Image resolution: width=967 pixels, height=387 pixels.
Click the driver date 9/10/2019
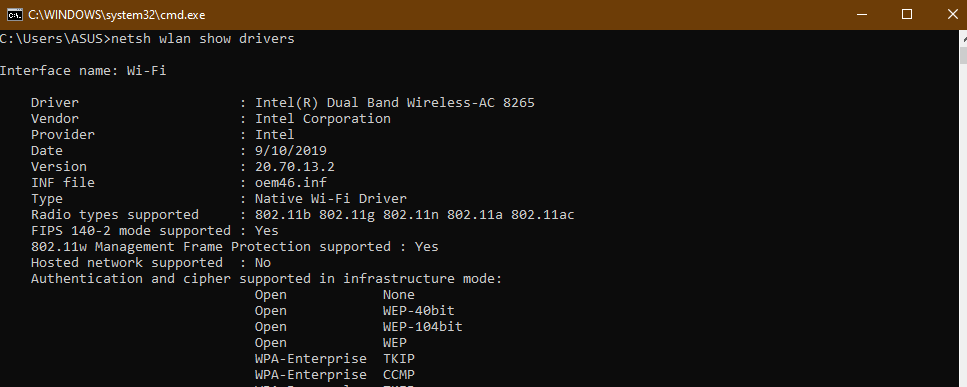[290, 151]
